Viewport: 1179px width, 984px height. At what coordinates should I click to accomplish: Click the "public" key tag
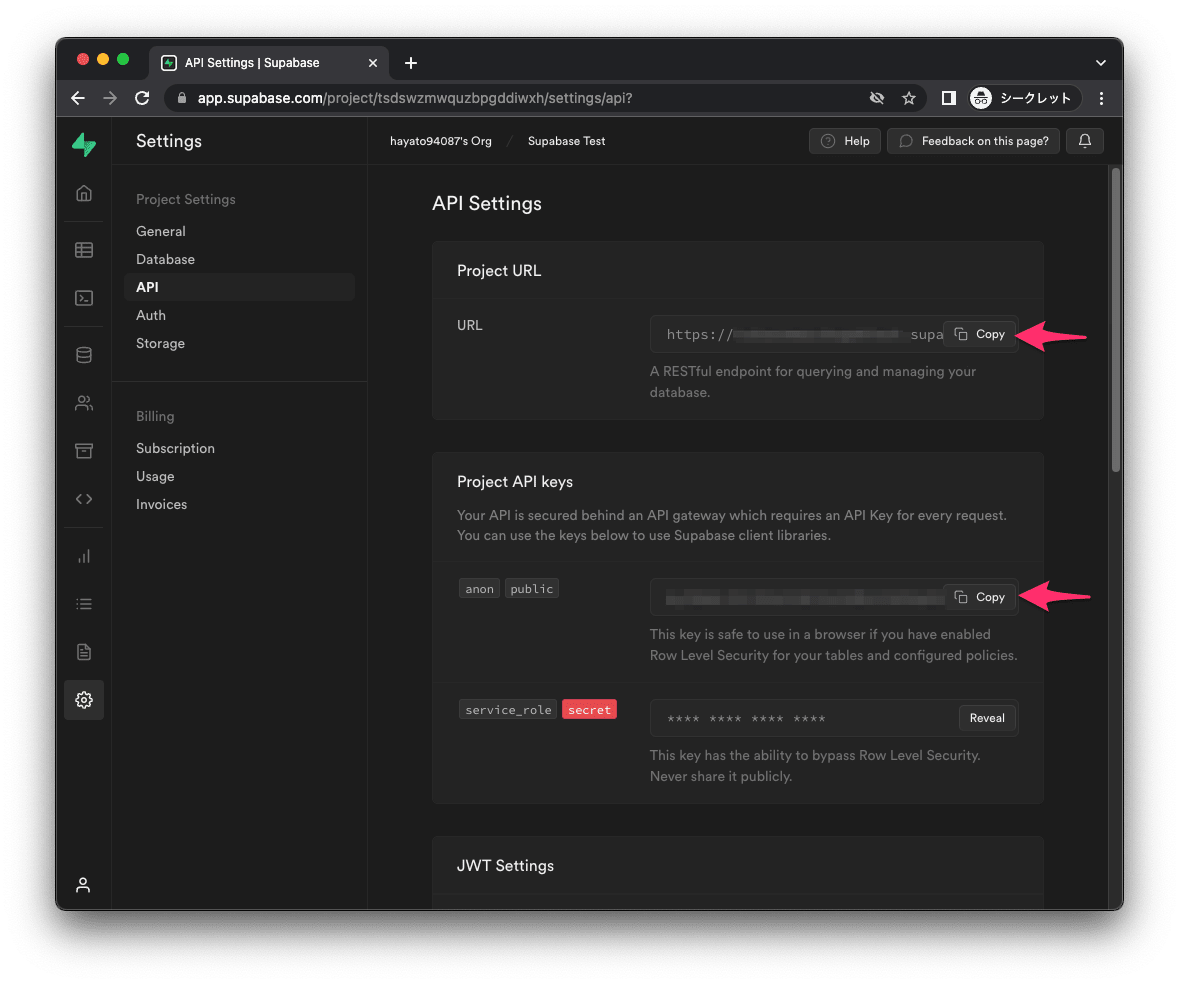point(532,589)
